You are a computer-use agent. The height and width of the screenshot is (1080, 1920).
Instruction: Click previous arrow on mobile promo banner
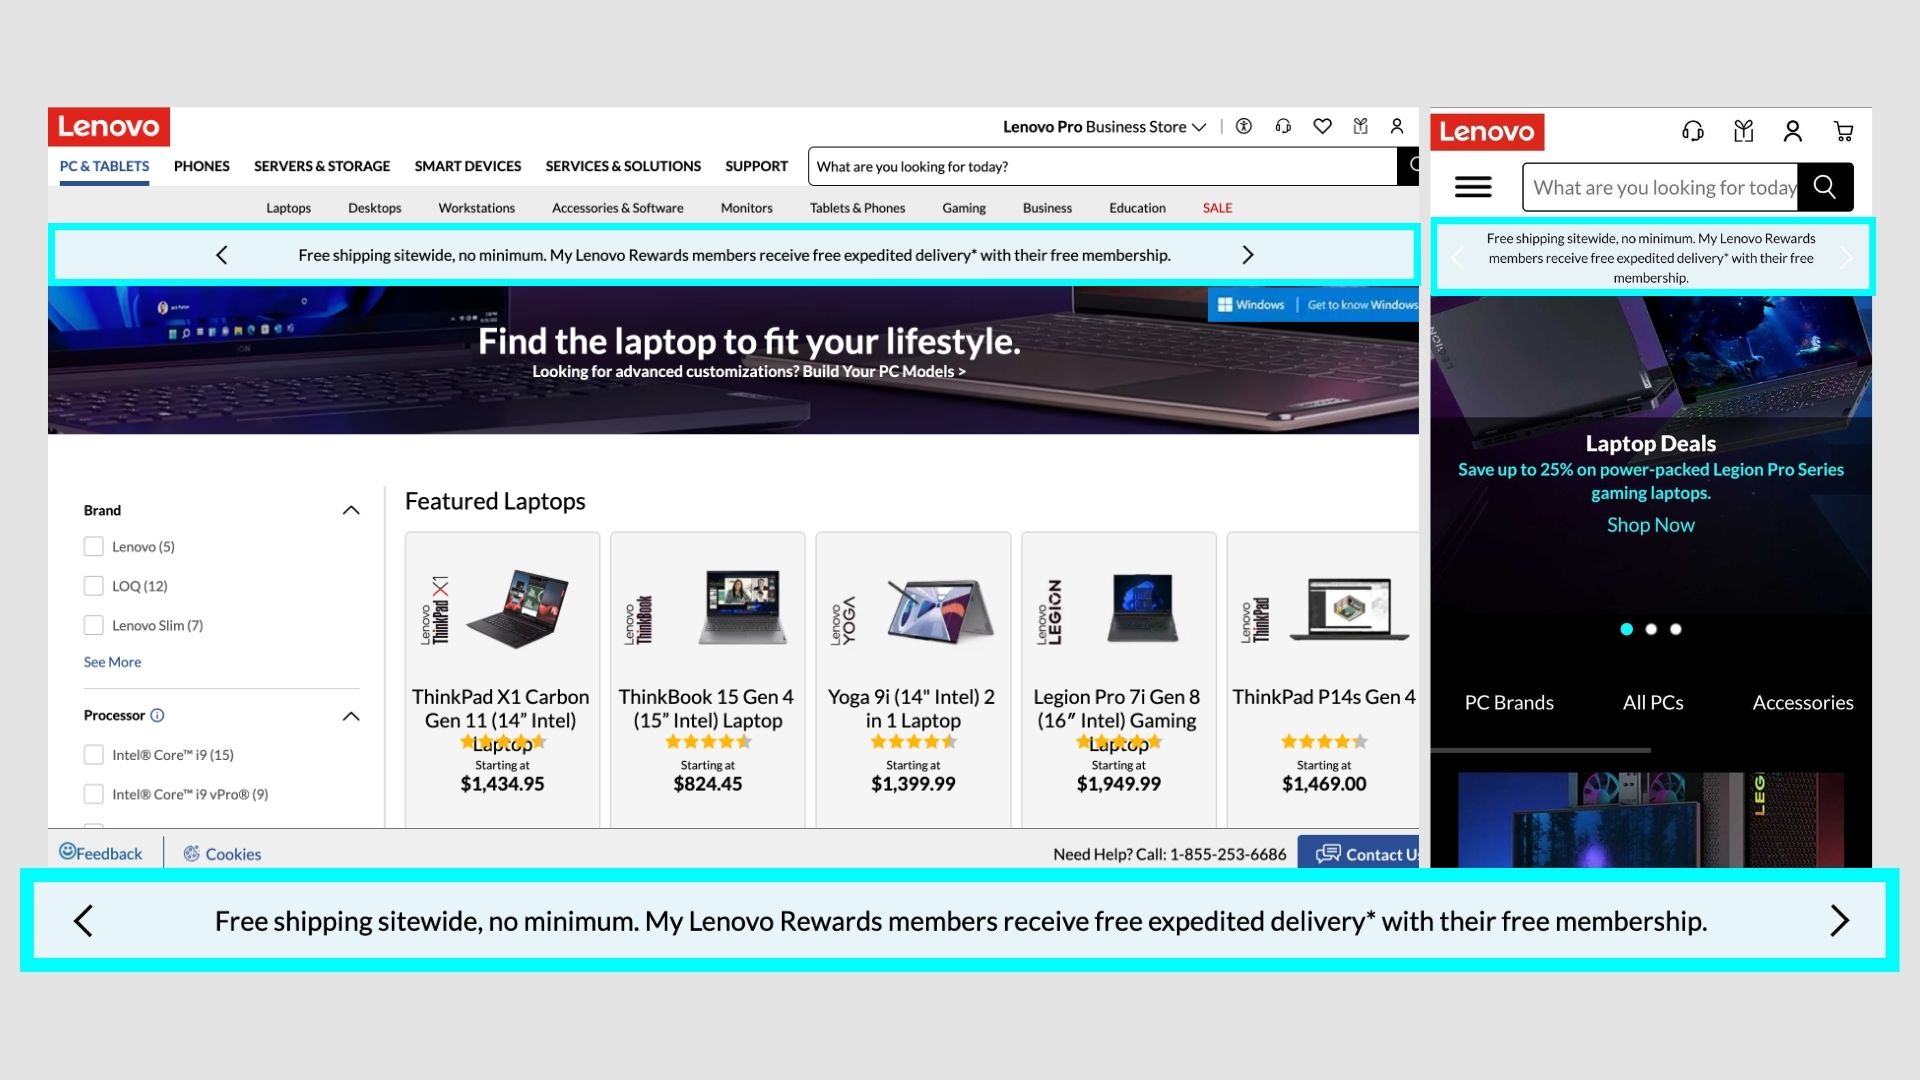1457,258
